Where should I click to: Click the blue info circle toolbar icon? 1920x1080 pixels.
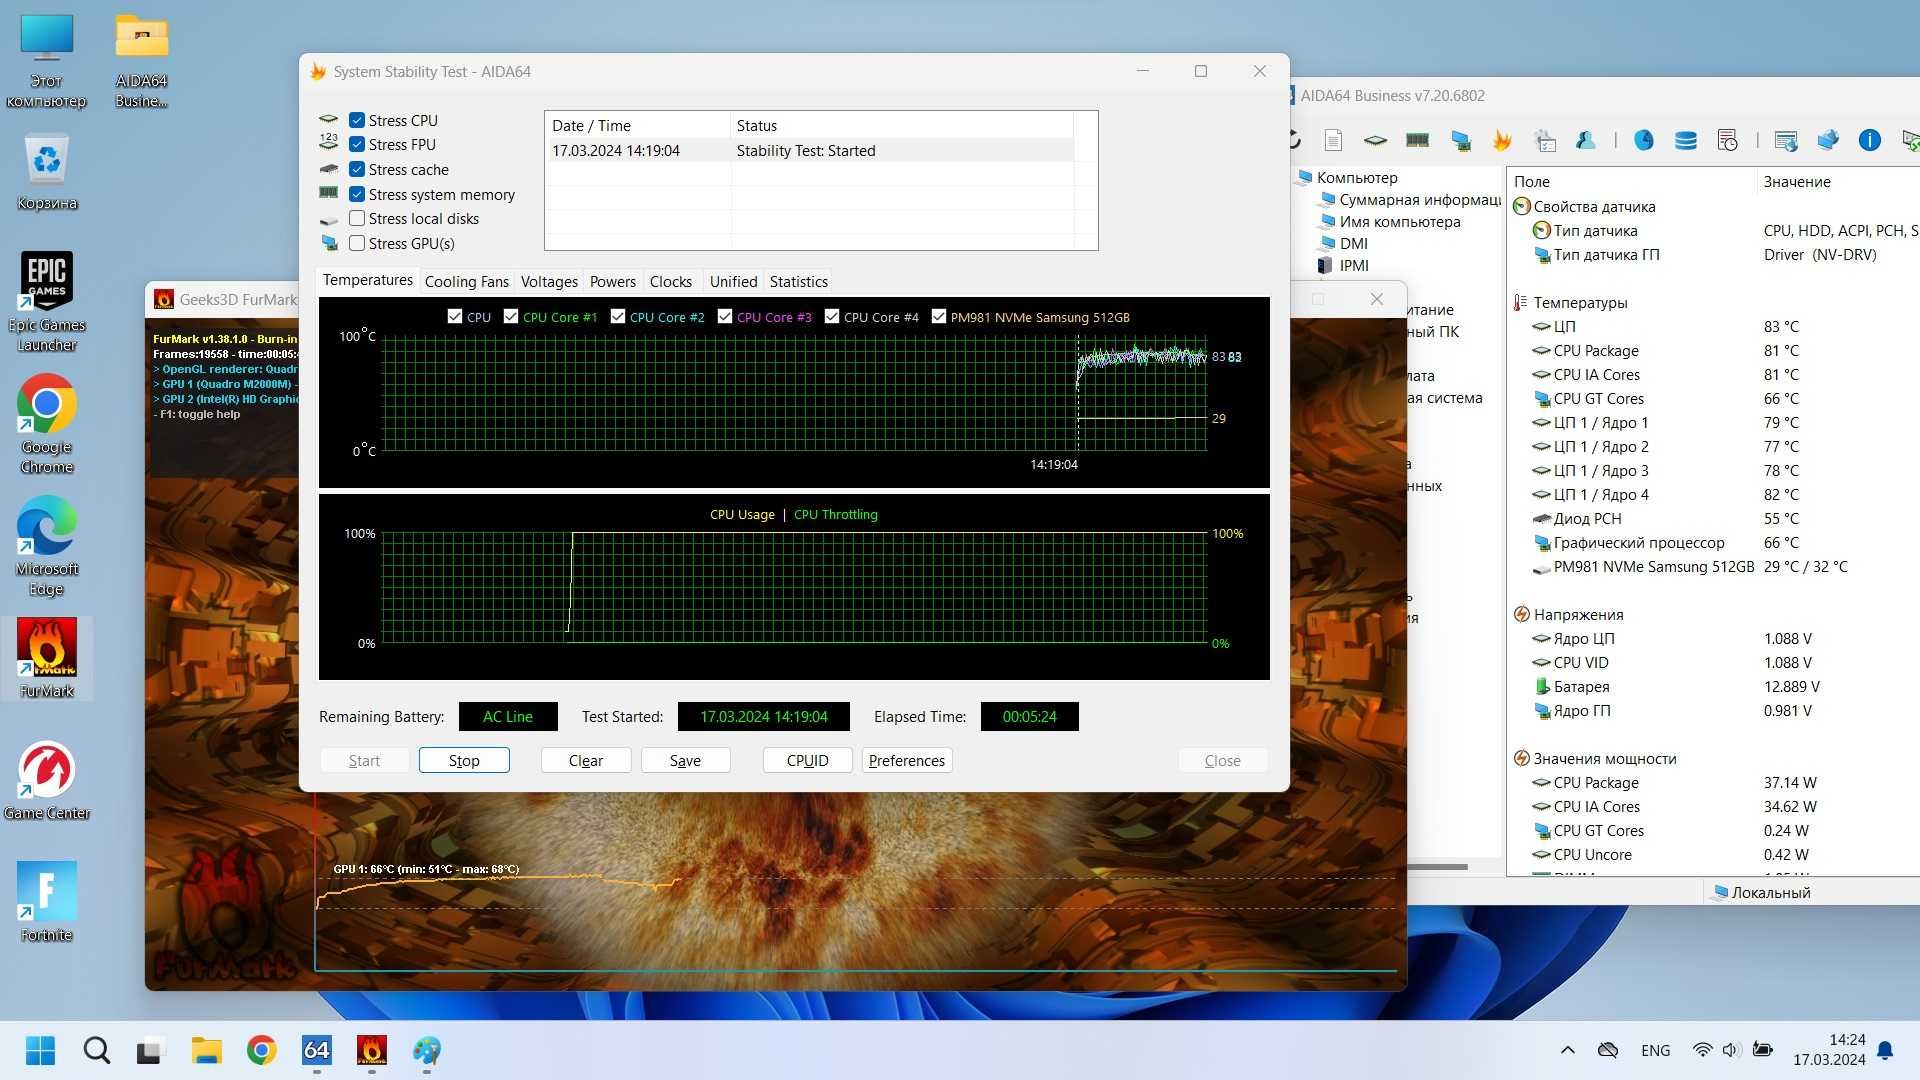pos(1870,140)
